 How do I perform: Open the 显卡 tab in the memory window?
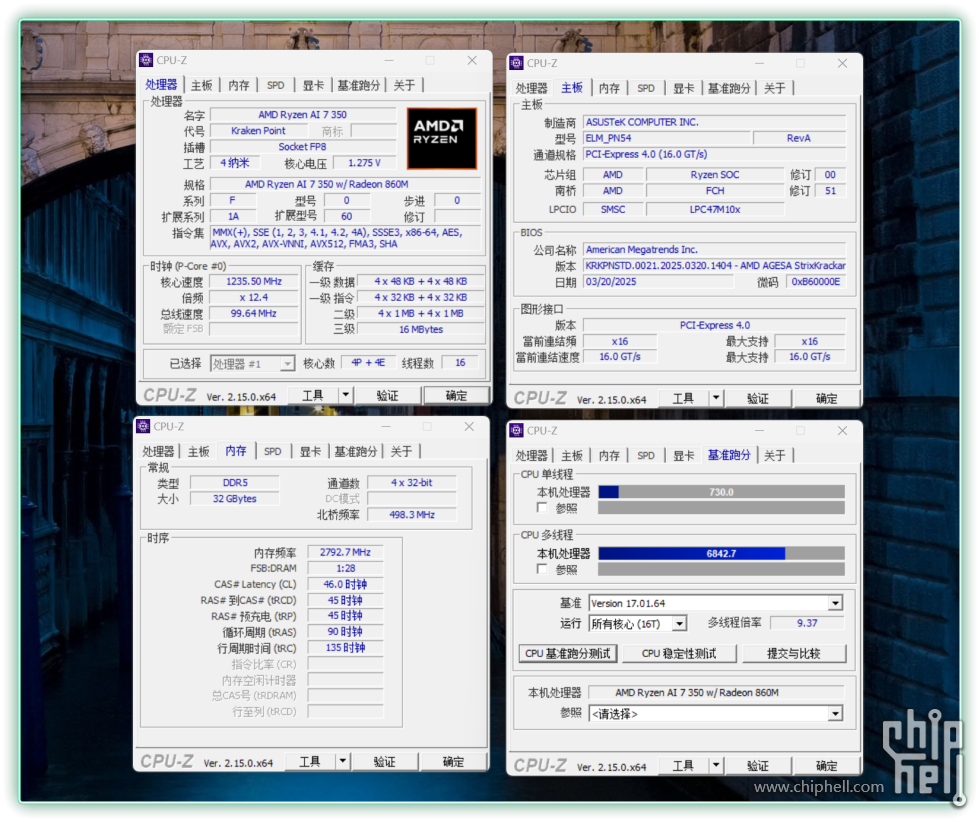(311, 452)
